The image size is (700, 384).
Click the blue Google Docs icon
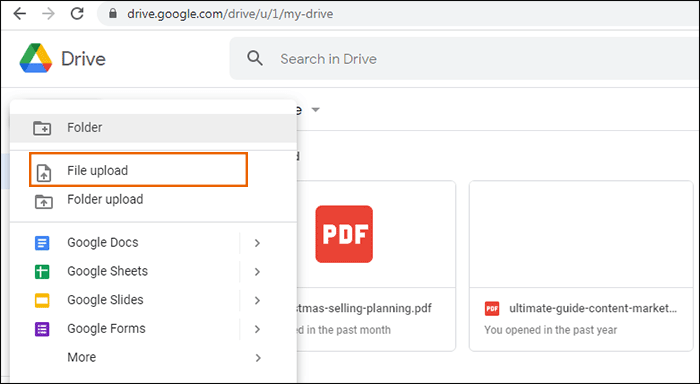point(42,243)
